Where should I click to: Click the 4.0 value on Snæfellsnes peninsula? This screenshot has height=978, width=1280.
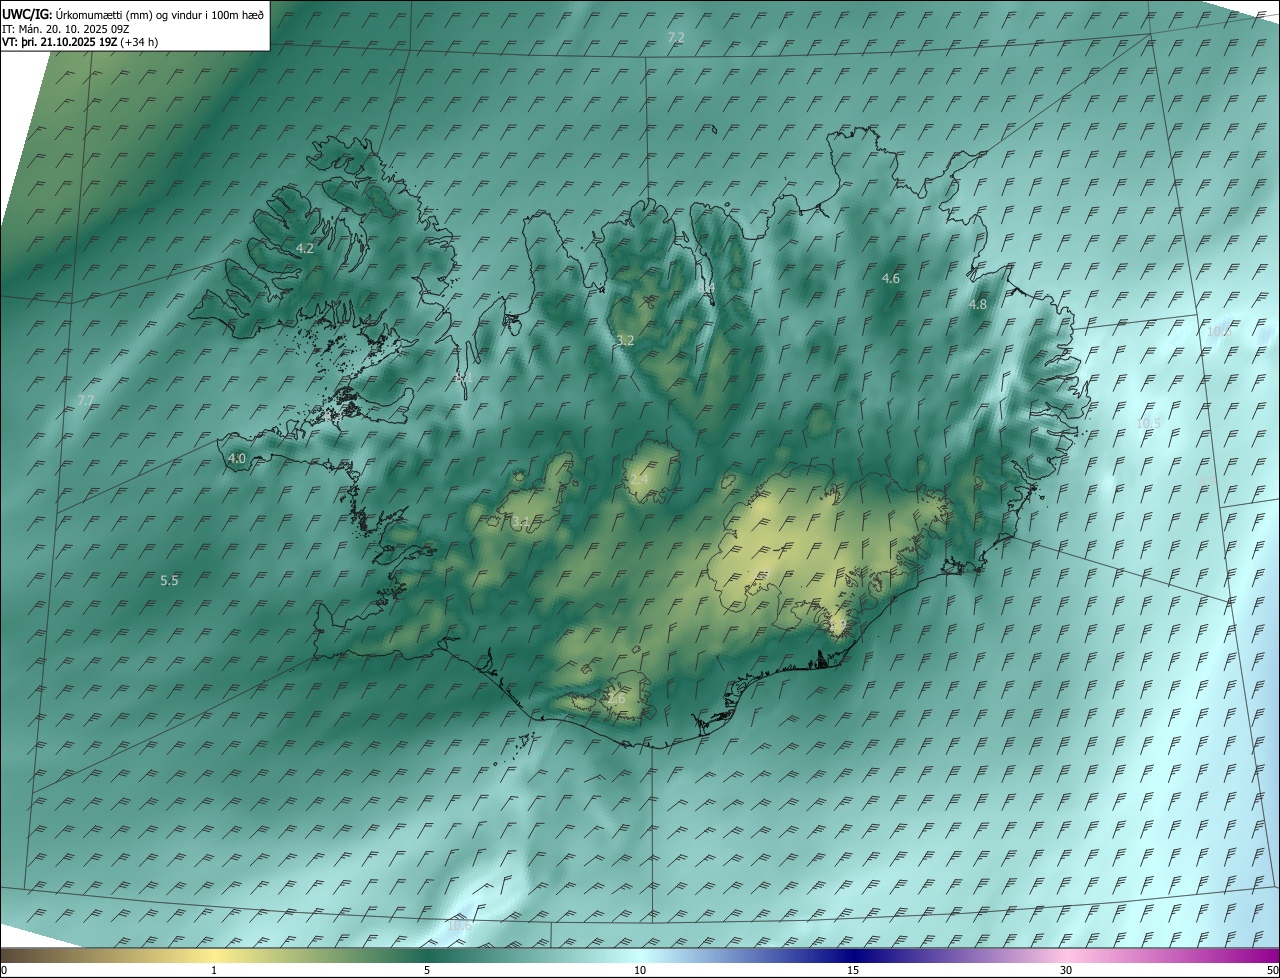click(236, 458)
